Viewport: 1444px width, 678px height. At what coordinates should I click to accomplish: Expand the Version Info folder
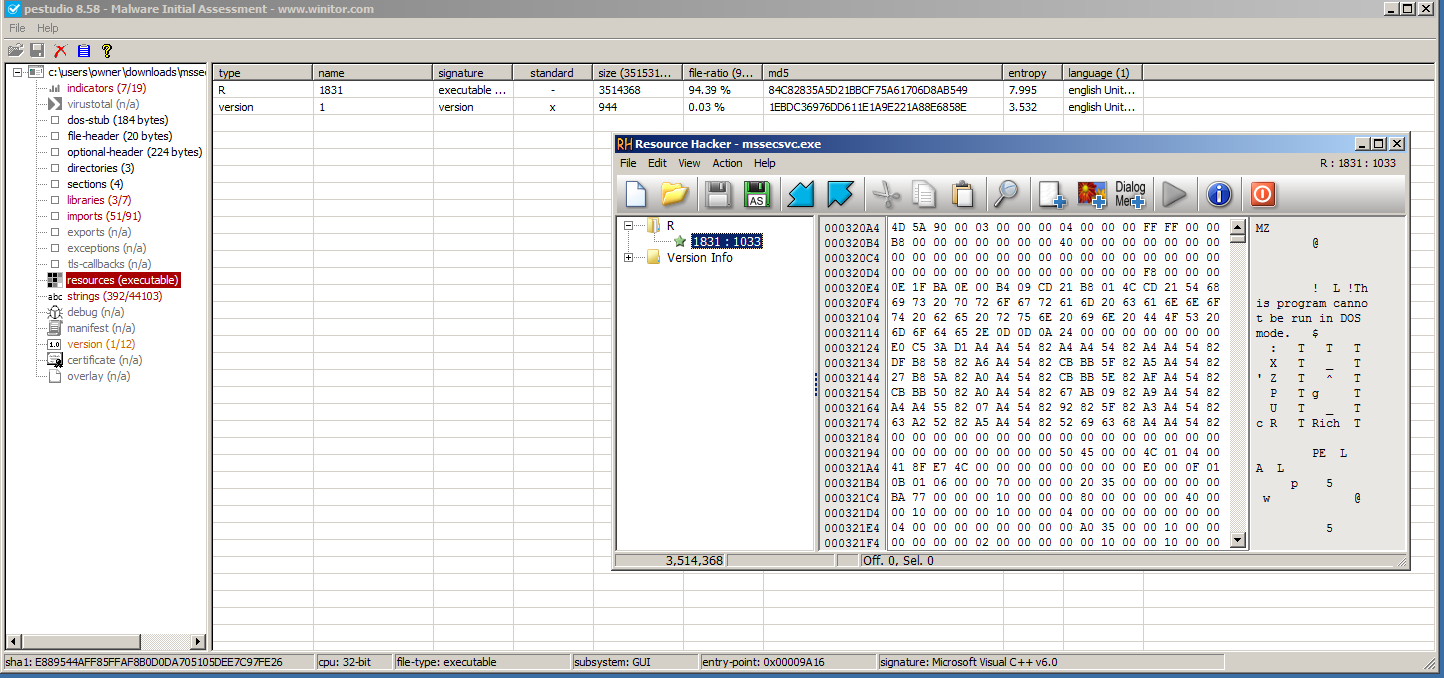click(629, 258)
